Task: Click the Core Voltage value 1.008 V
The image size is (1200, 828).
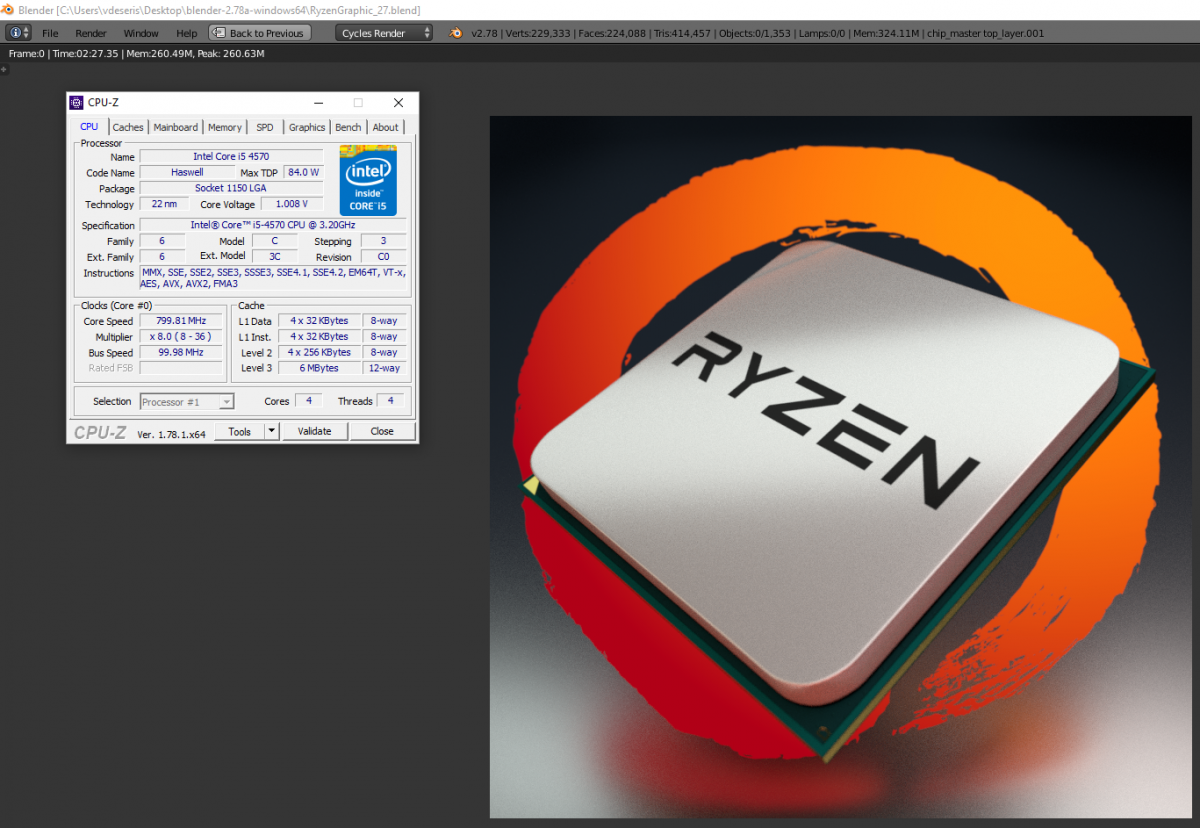Action: click(x=292, y=204)
